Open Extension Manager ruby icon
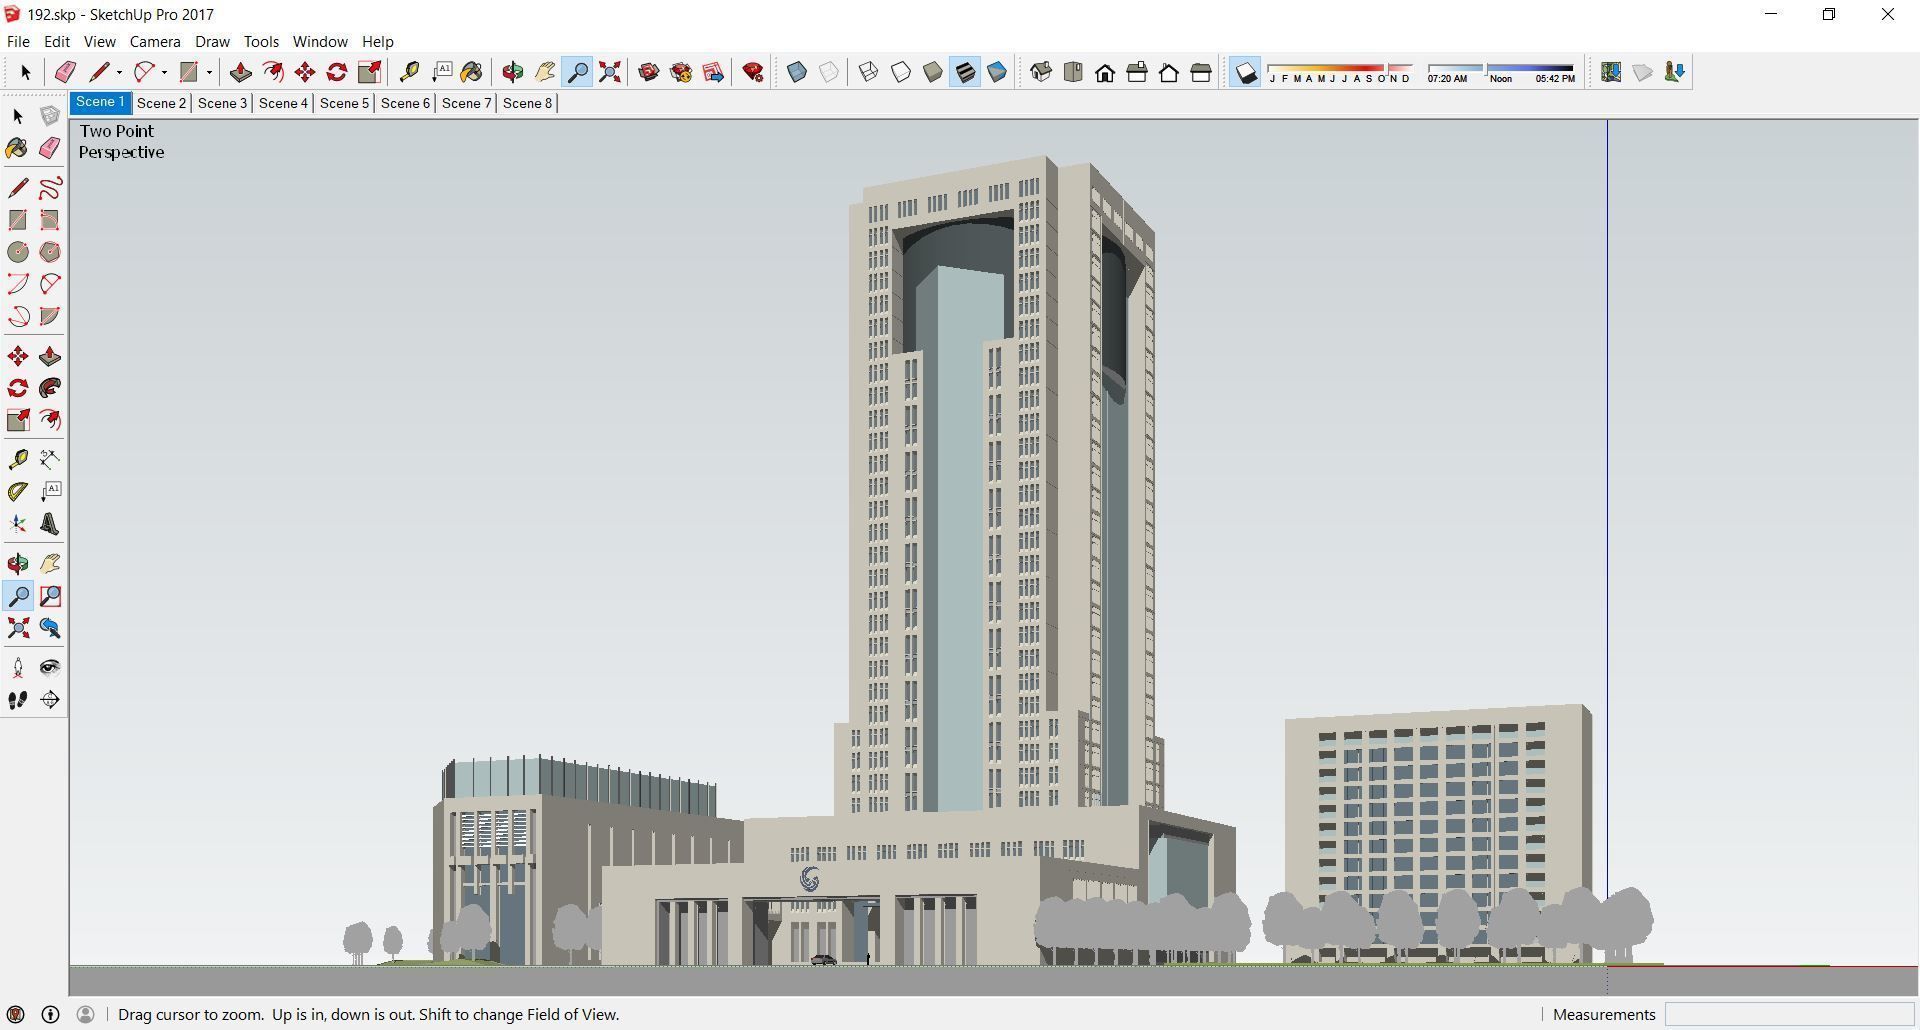1920x1030 pixels. [x=753, y=72]
